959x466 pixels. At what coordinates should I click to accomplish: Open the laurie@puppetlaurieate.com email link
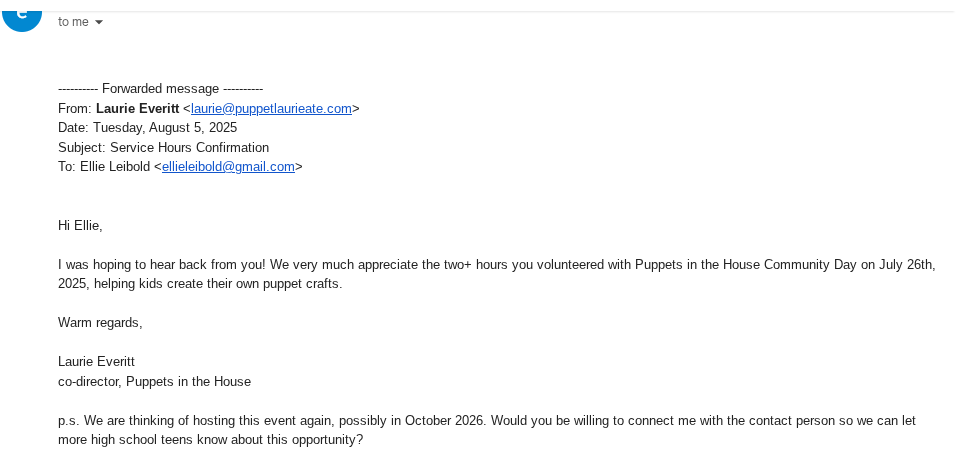pos(272,109)
